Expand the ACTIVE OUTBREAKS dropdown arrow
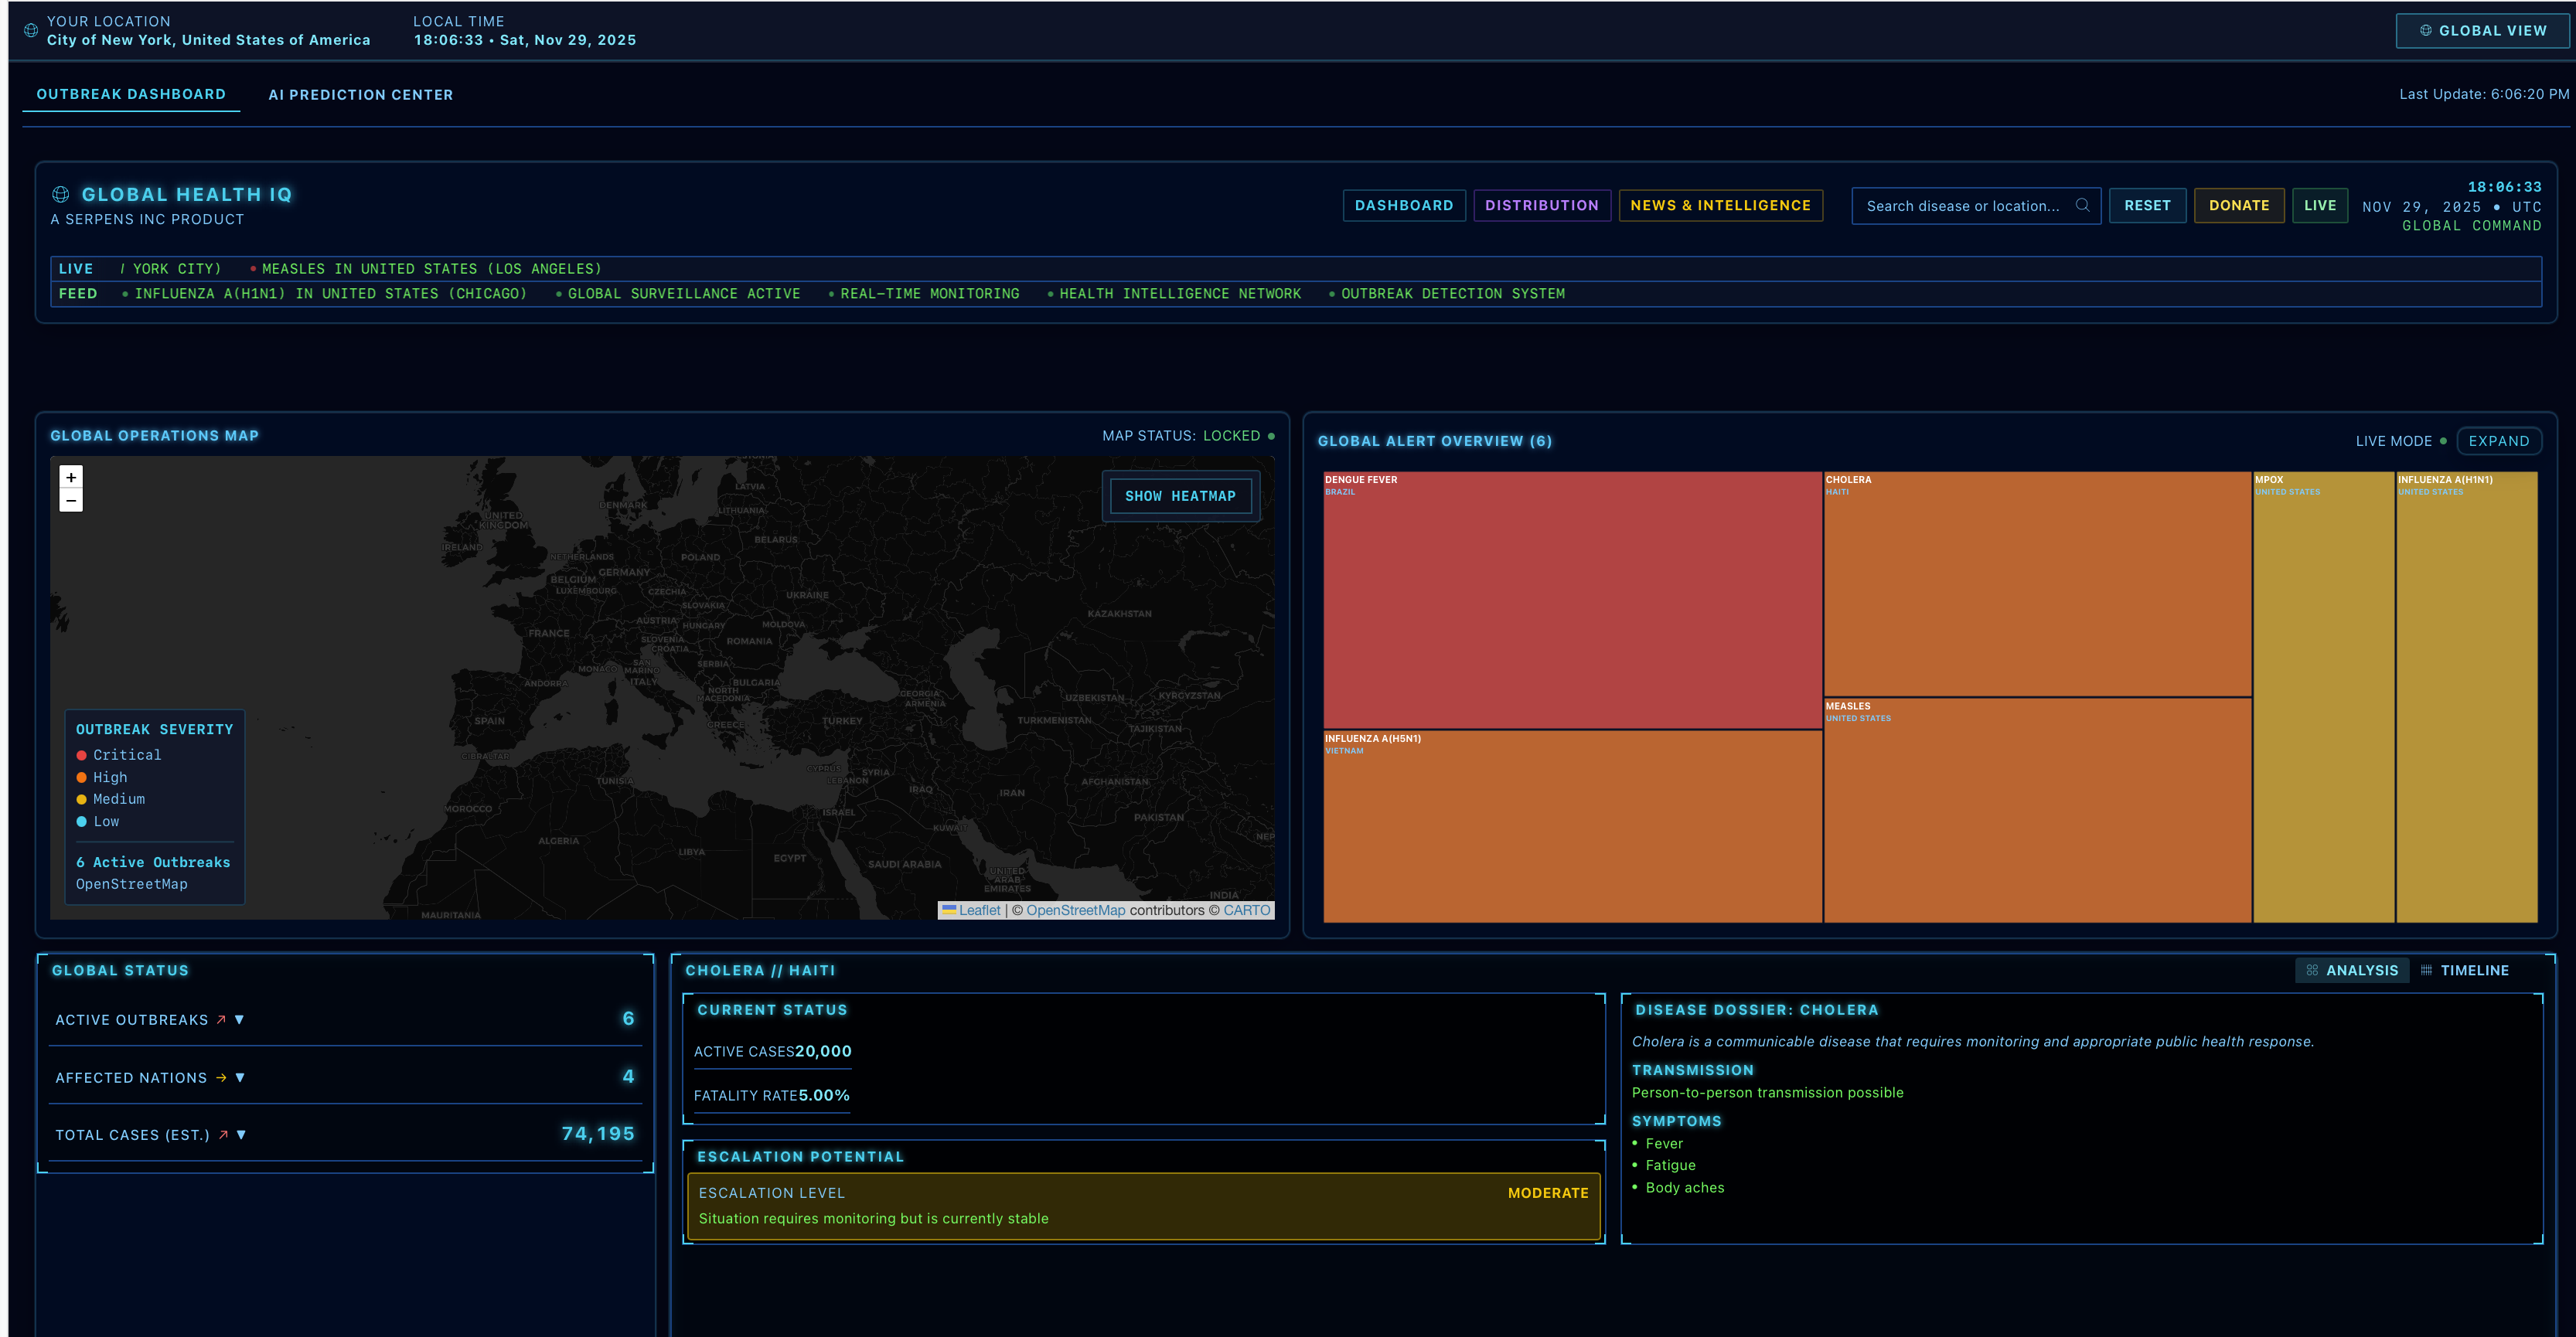The height and width of the screenshot is (1337, 2576). coord(239,1020)
